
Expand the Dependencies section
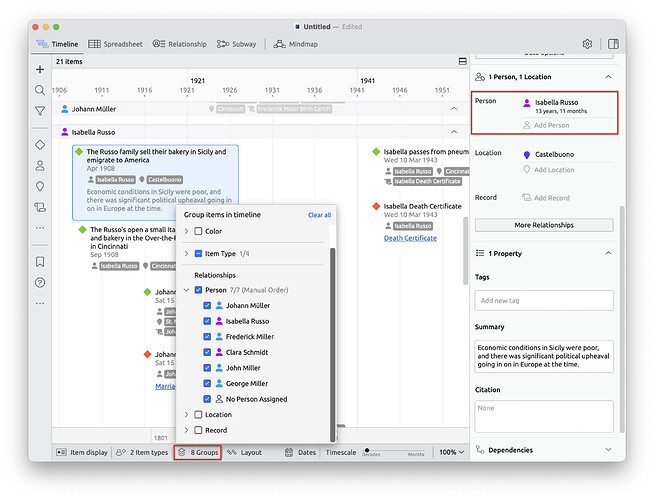pyautogui.click(x=608, y=449)
